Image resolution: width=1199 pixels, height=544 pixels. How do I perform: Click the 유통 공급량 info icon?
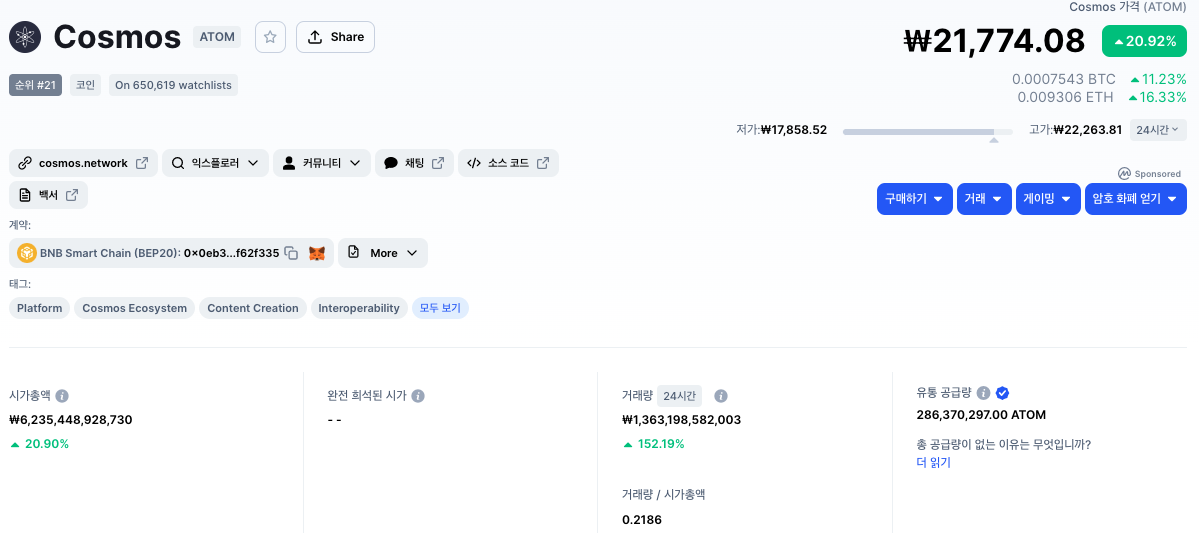[983, 393]
